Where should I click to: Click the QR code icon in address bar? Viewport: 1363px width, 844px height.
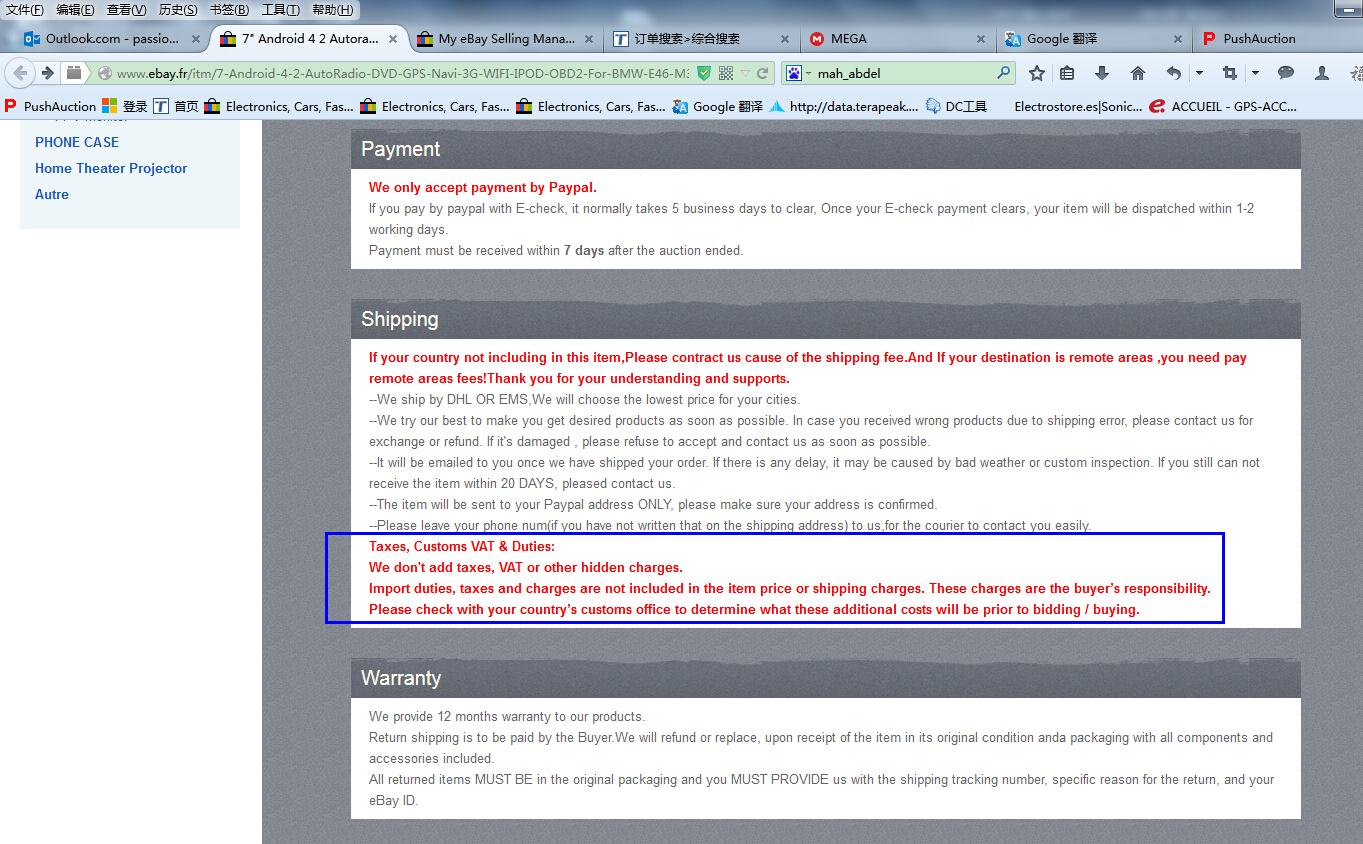click(726, 73)
